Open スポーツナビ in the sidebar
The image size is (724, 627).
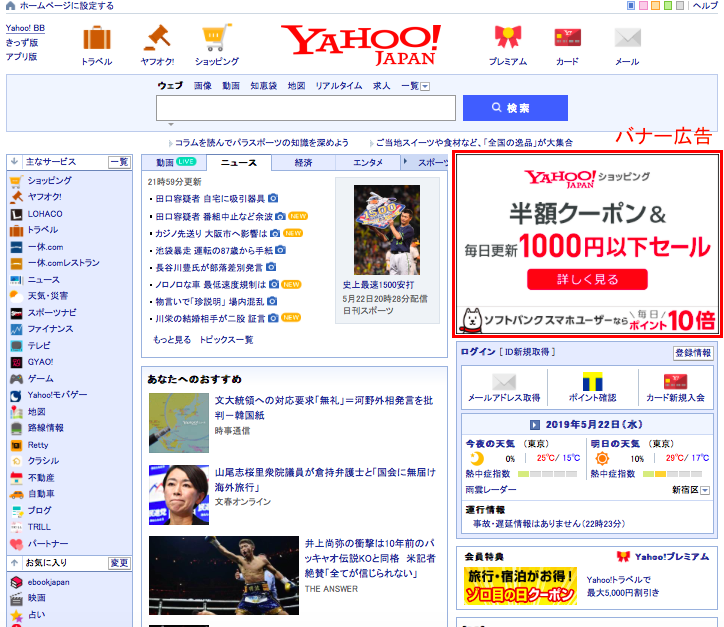(52, 313)
